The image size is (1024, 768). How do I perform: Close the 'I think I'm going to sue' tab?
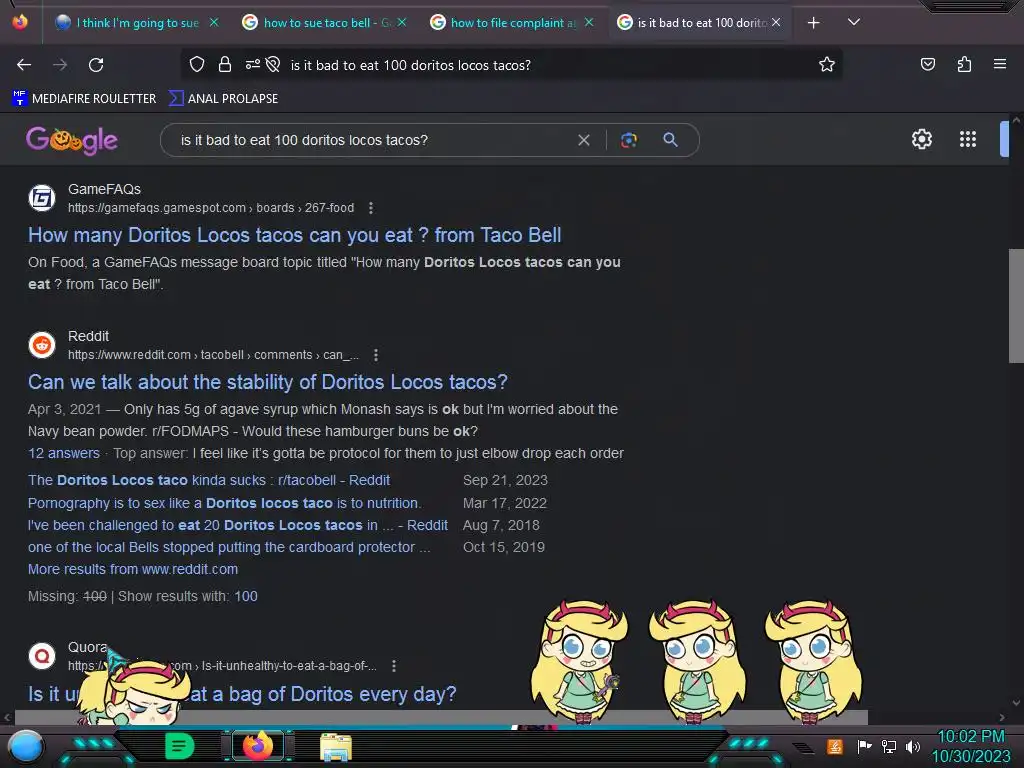[214, 22]
